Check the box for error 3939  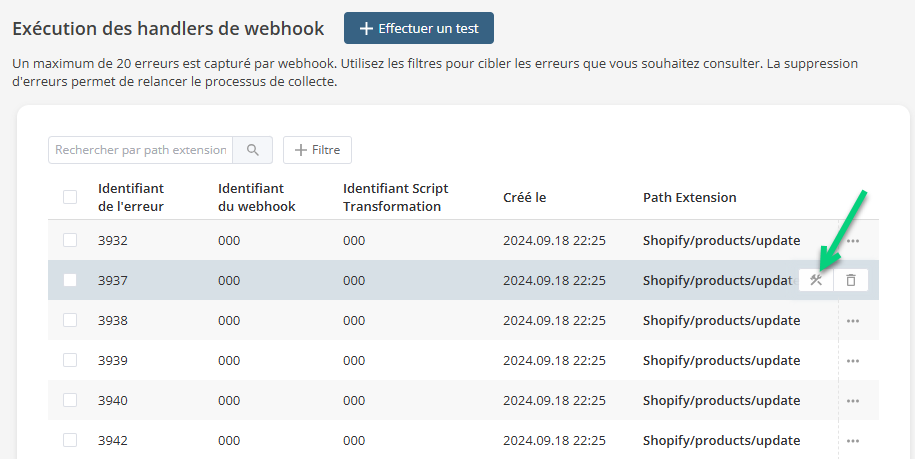click(x=70, y=360)
